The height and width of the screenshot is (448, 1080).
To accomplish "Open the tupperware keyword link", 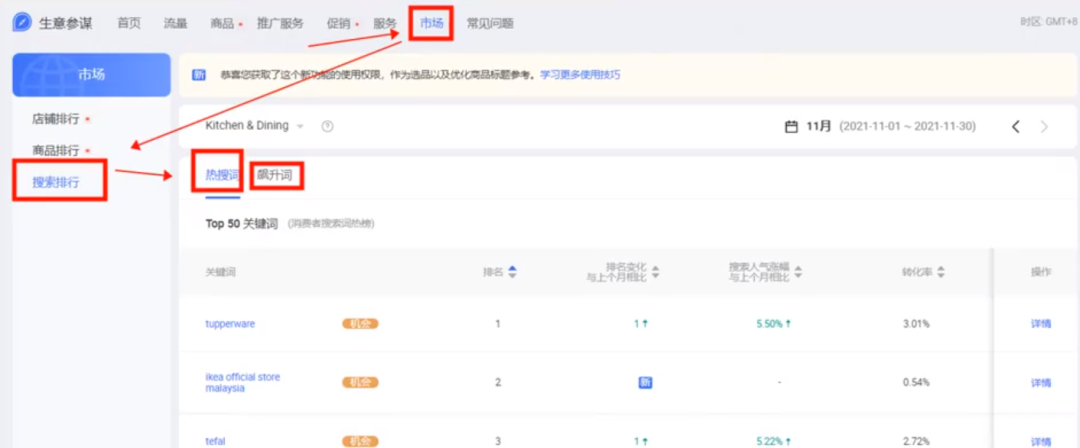I will (230, 324).
